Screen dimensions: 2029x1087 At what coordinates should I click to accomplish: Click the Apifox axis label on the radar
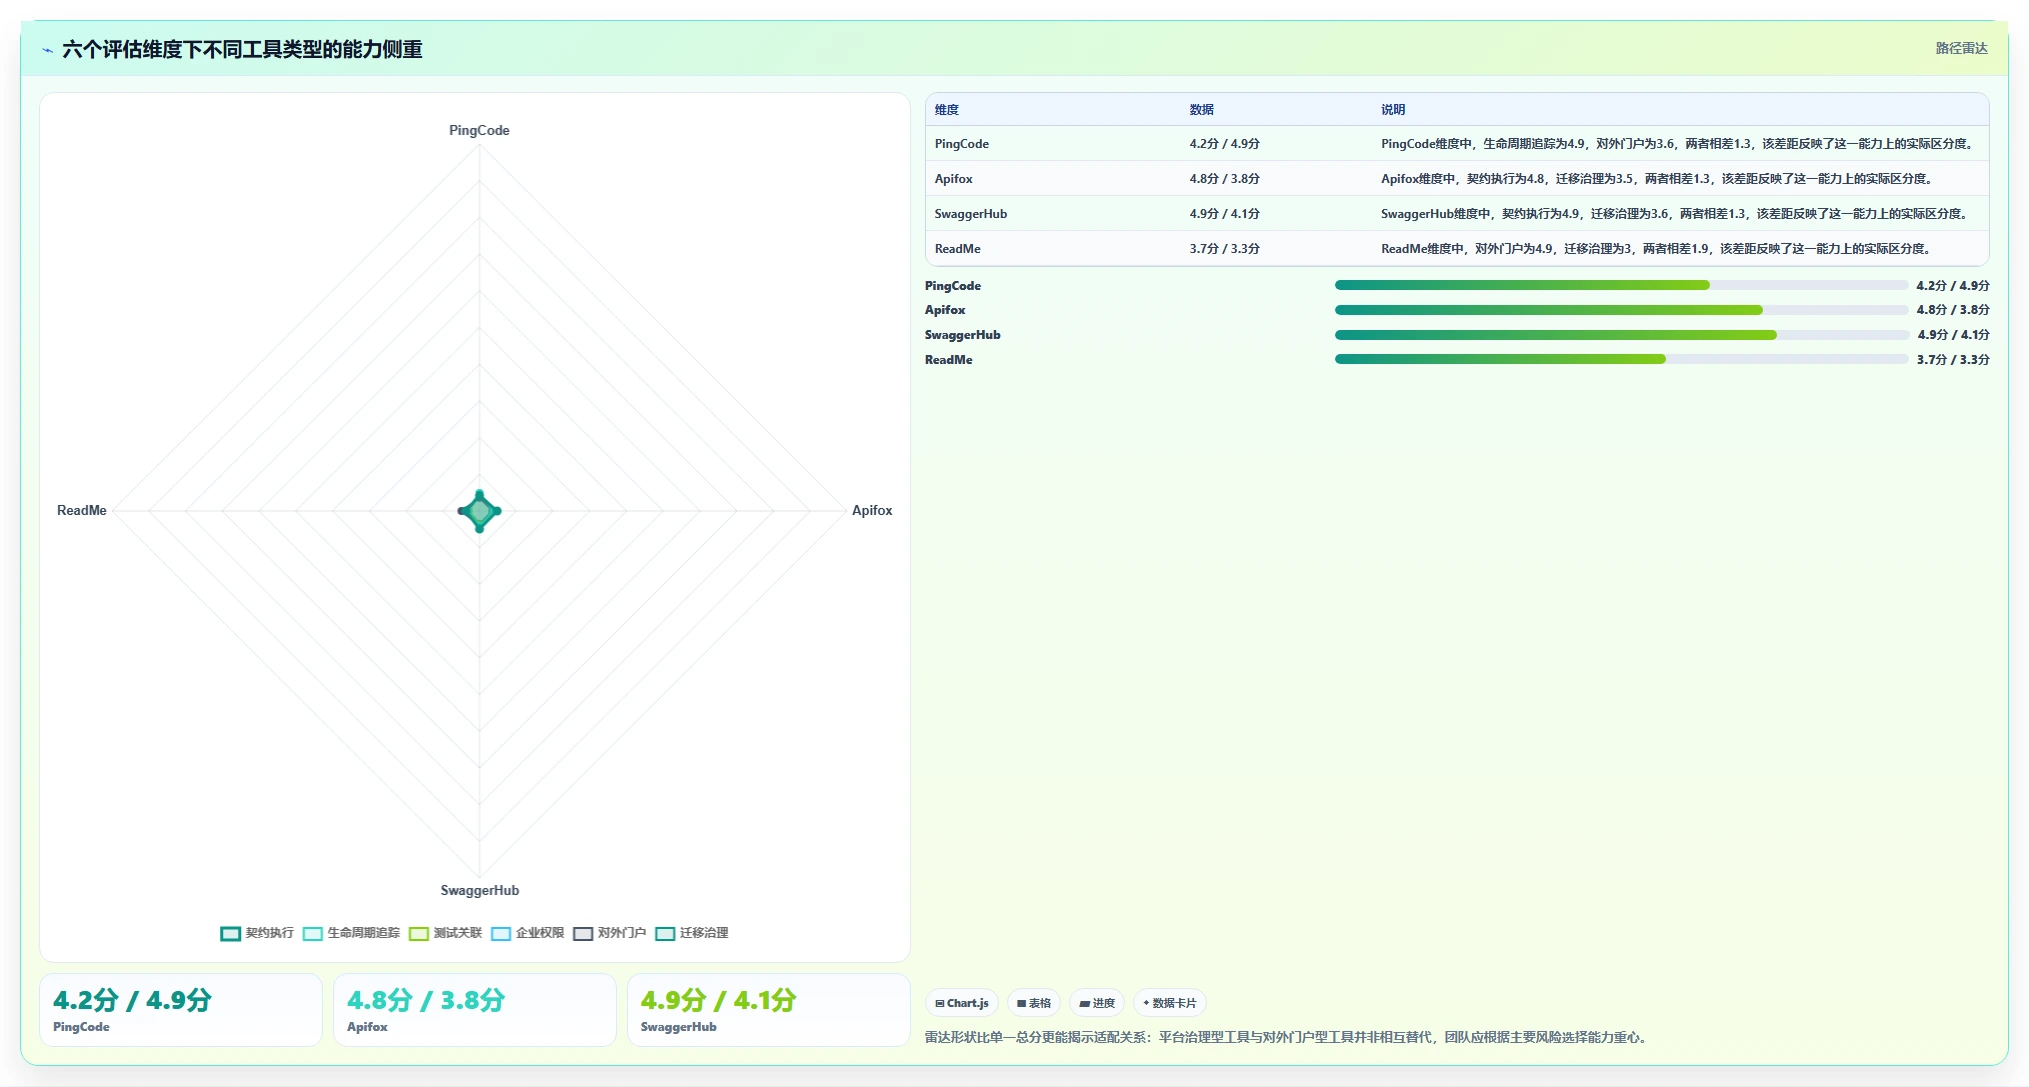[872, 511]
